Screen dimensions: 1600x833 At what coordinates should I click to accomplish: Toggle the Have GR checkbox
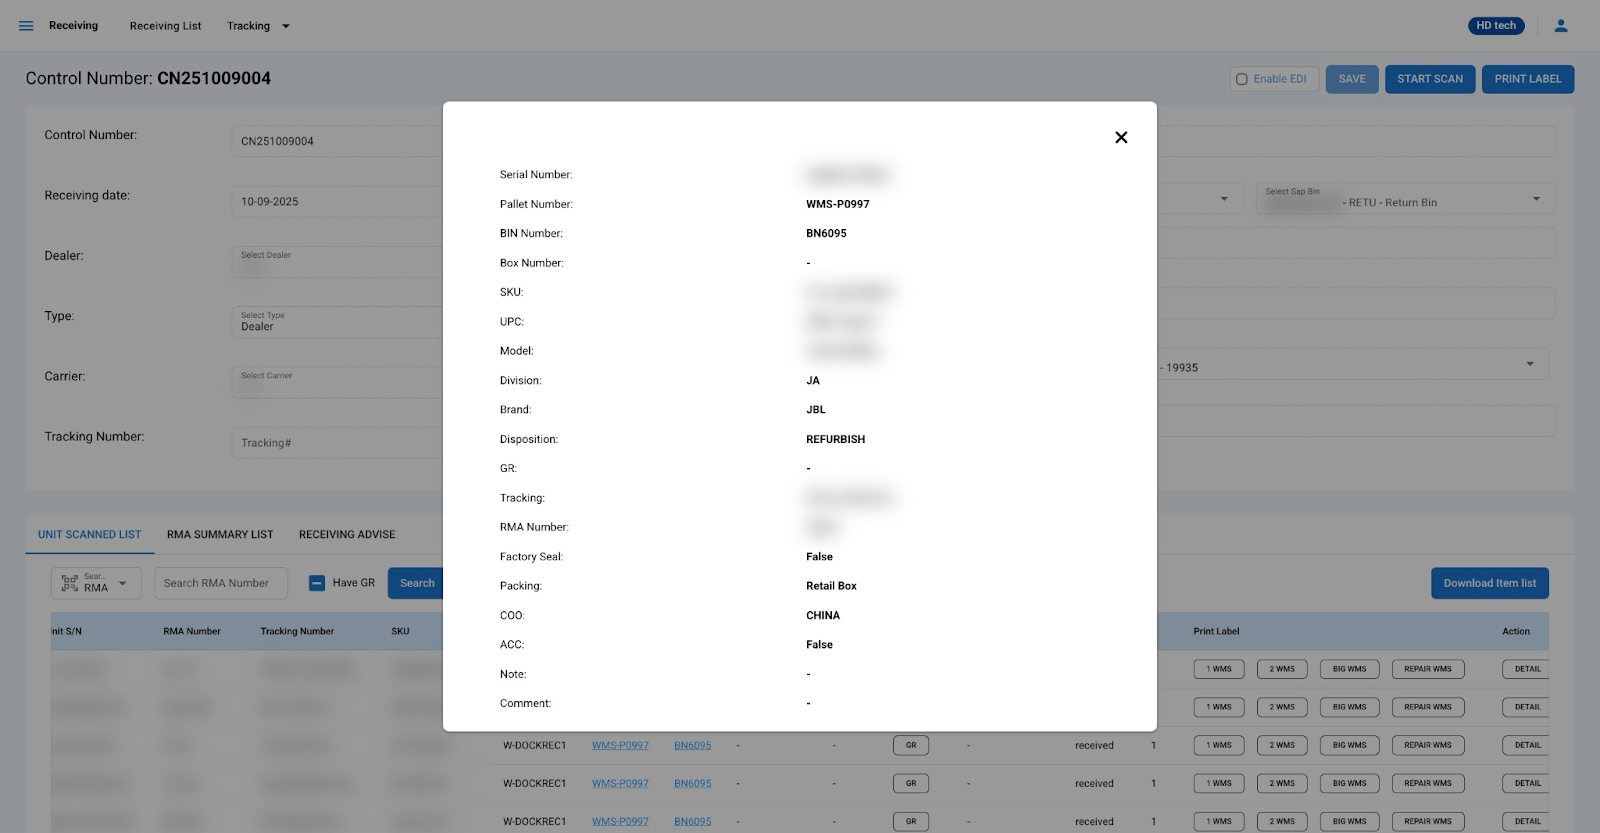[x=317, y=583]
